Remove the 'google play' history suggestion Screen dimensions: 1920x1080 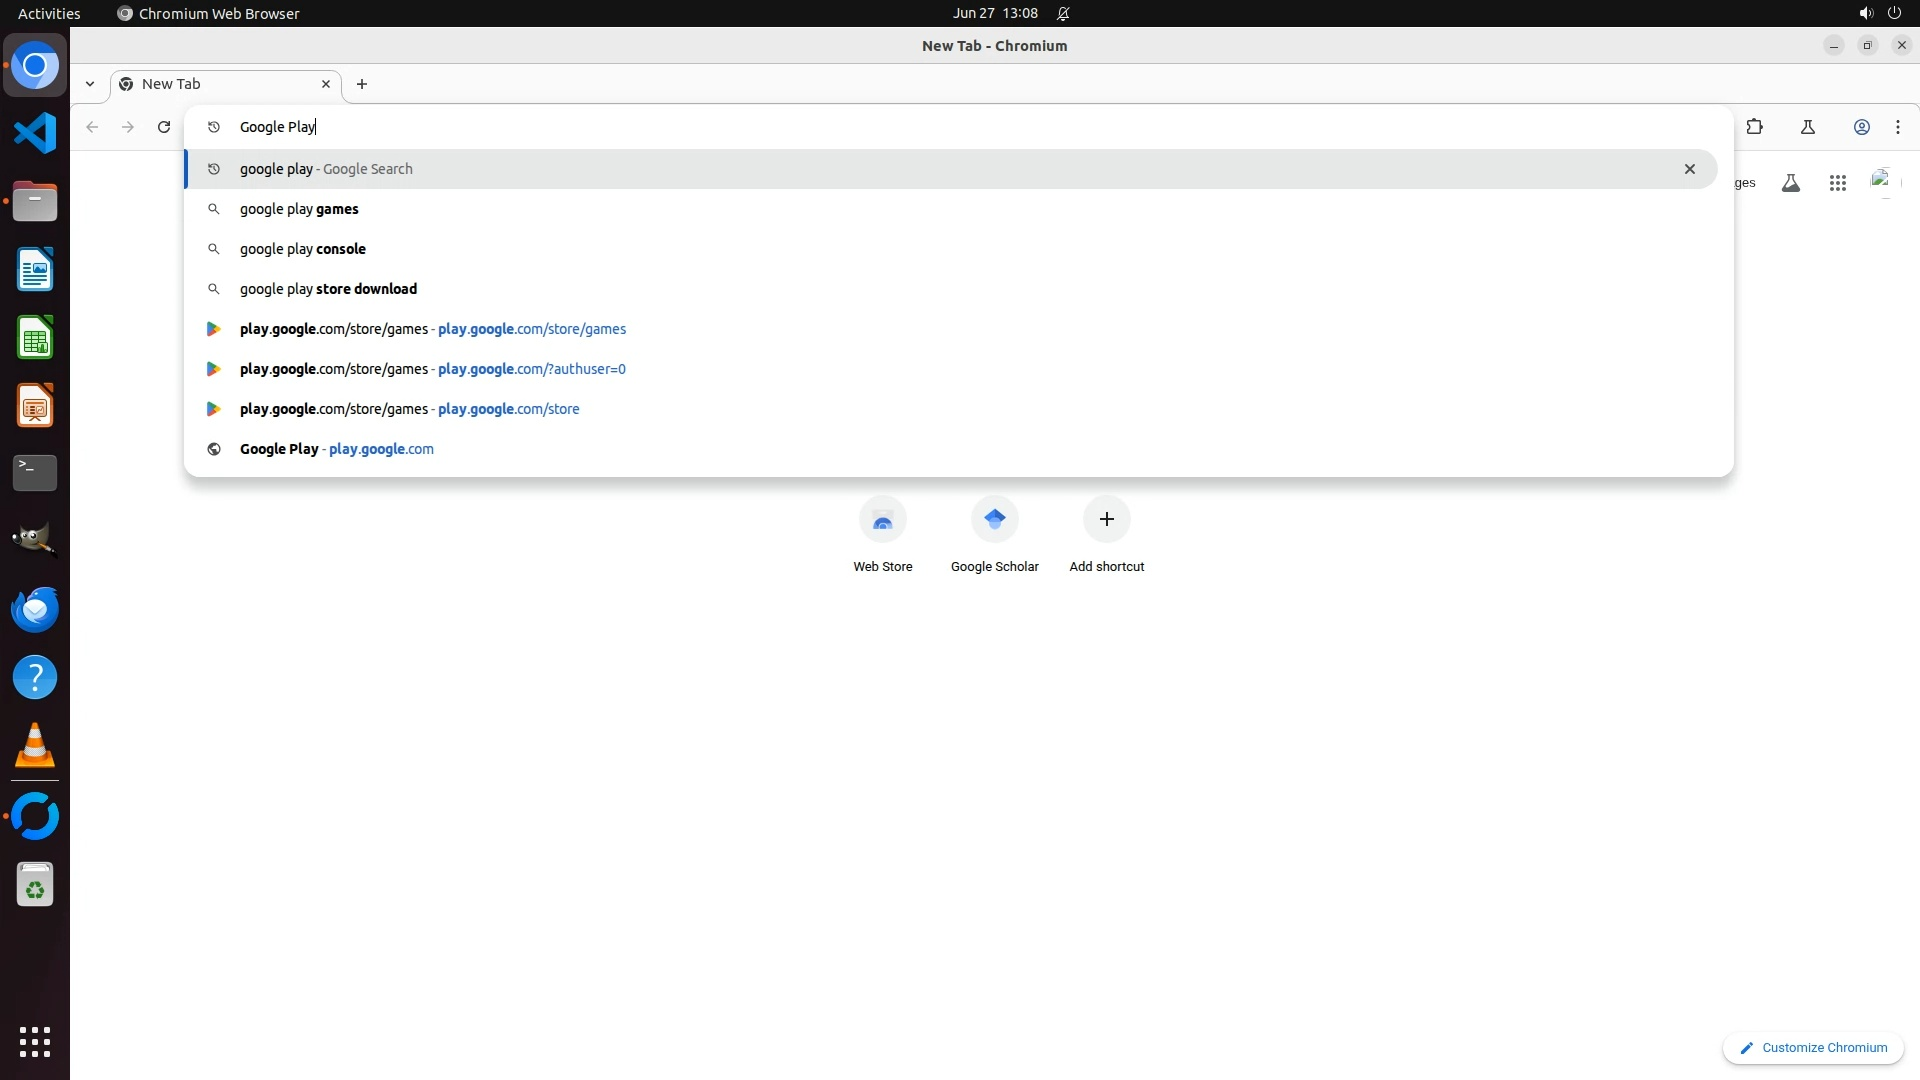pos(1689,169)
